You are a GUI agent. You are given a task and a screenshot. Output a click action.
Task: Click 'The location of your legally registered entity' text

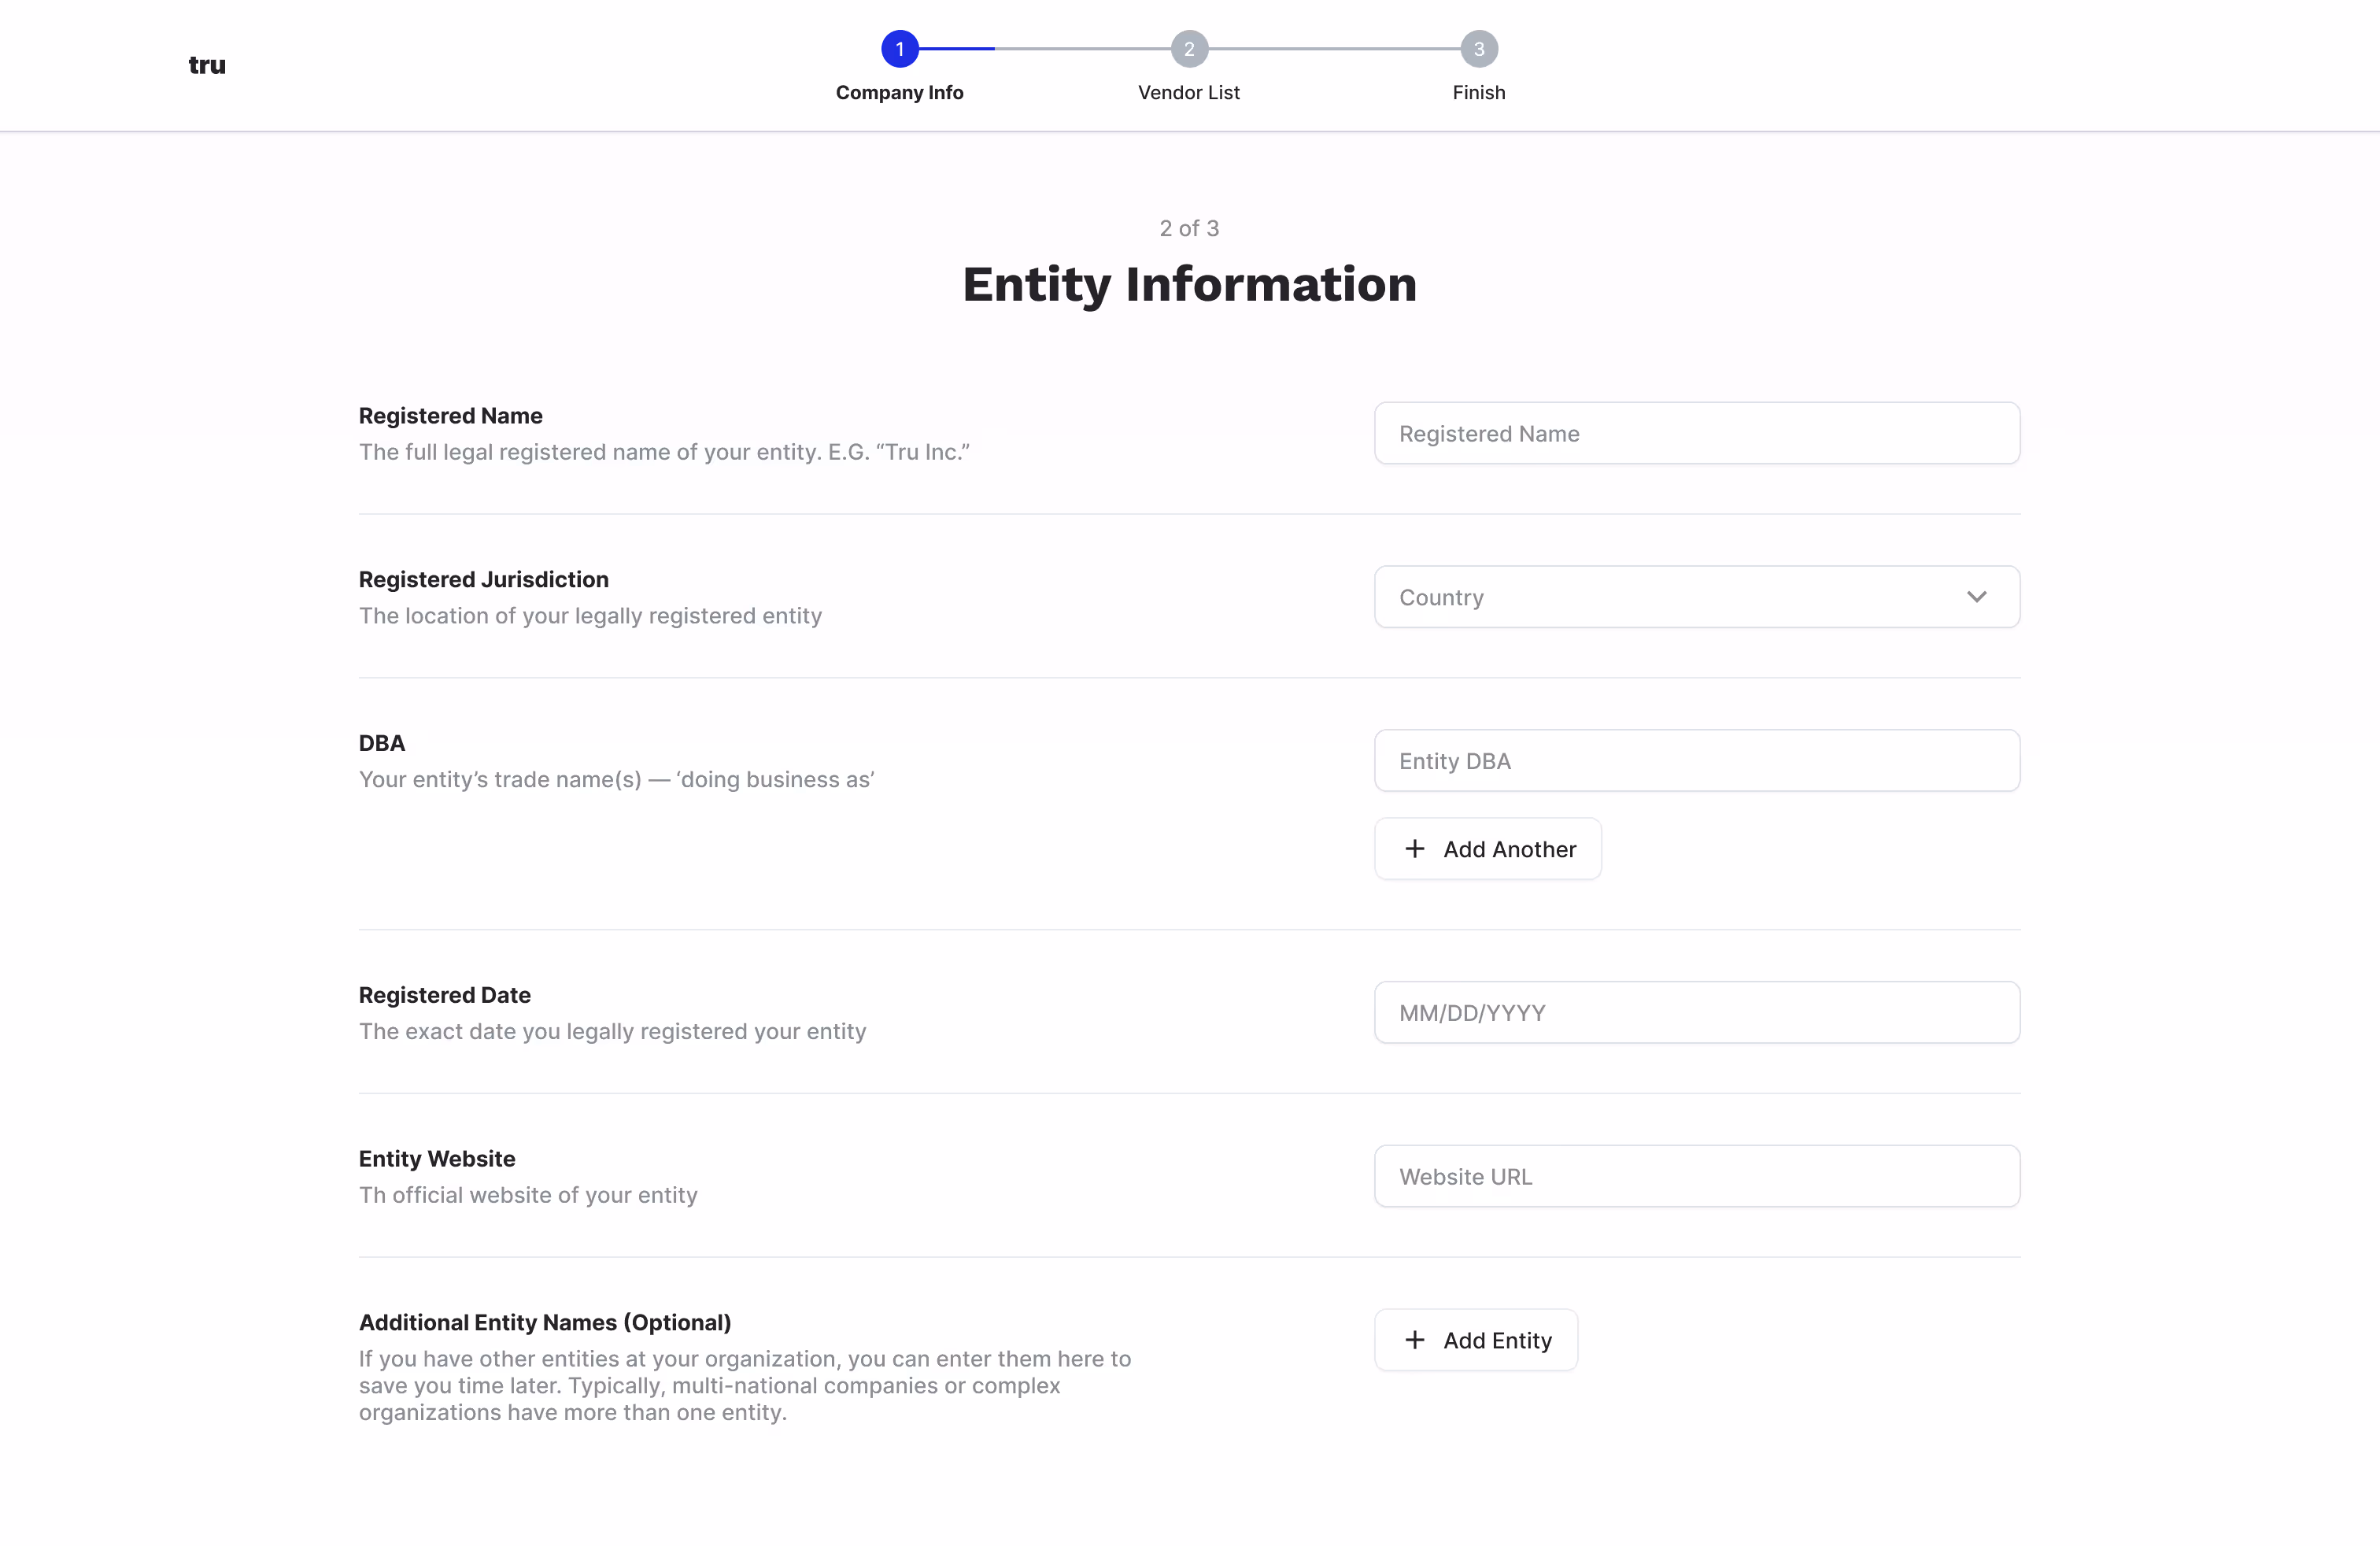[590, 616]
